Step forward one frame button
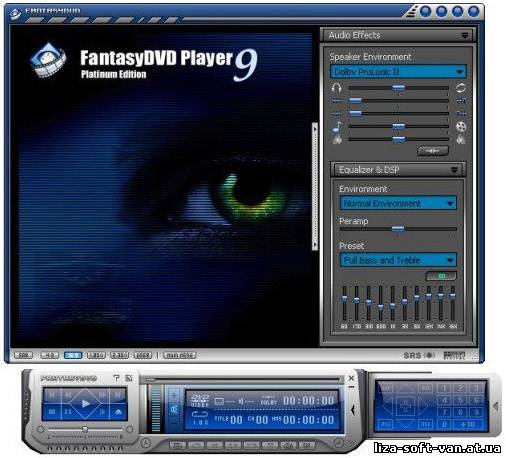The width and height of the screenshot is (506, 458). coord(102,412)
